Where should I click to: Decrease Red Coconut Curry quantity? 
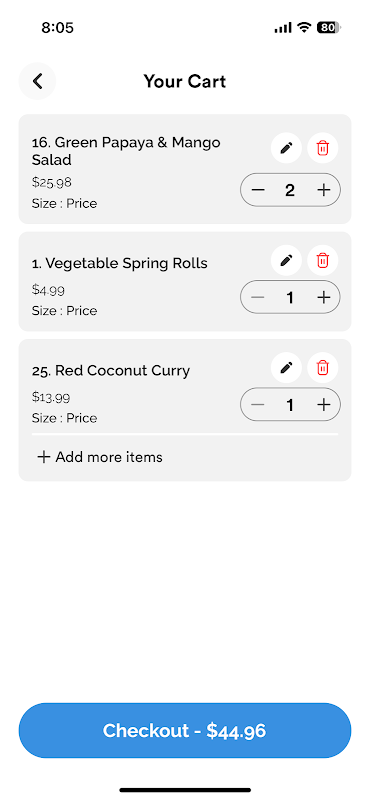(x=258, y=405)
